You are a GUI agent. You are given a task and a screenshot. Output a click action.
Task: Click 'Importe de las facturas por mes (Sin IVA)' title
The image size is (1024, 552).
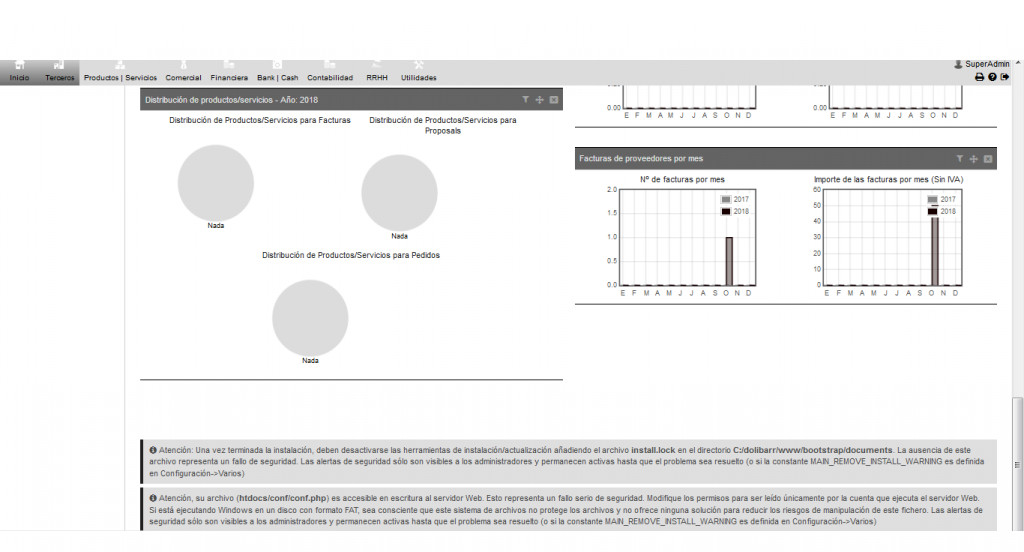[x=888, y=180]
